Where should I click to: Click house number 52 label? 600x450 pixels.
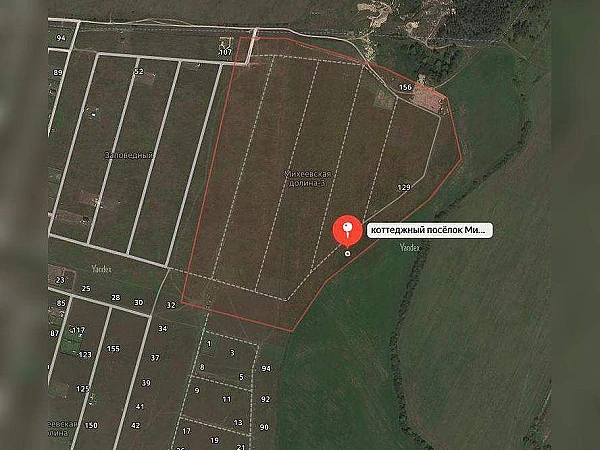pos(139,72)
